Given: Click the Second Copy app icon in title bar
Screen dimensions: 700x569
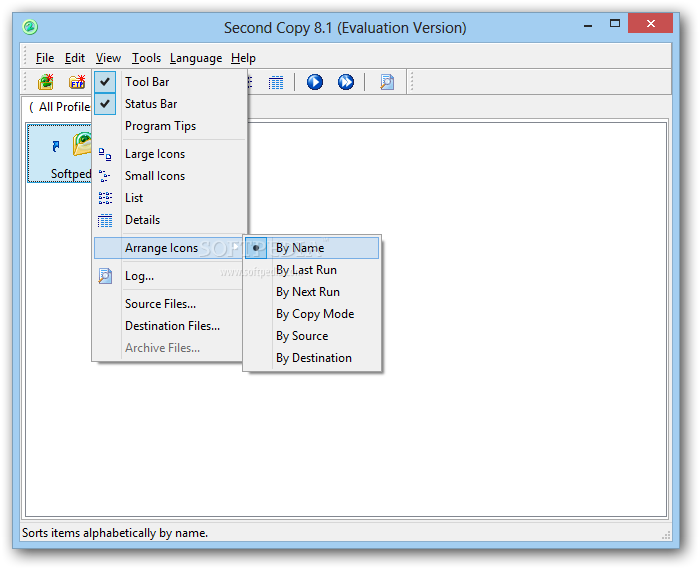Looking at the screenshot, I should pos(30,27).
